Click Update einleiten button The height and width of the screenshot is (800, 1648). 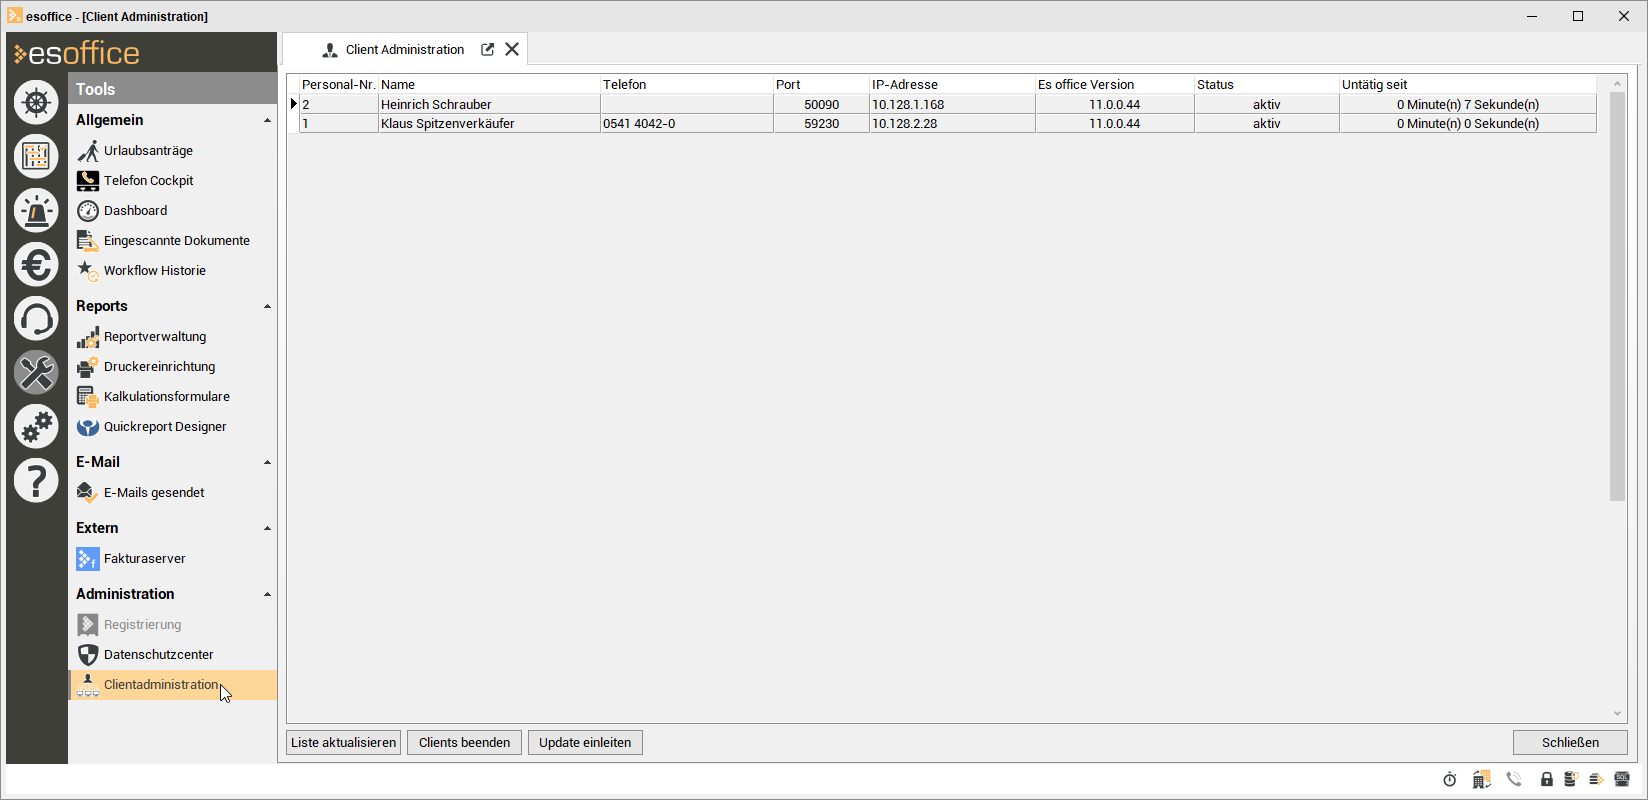[x=585, y=743]
